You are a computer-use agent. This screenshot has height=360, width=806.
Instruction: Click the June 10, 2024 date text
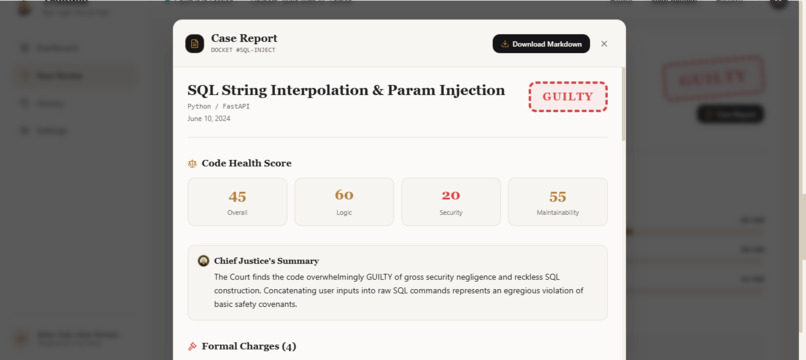(209, 118)
